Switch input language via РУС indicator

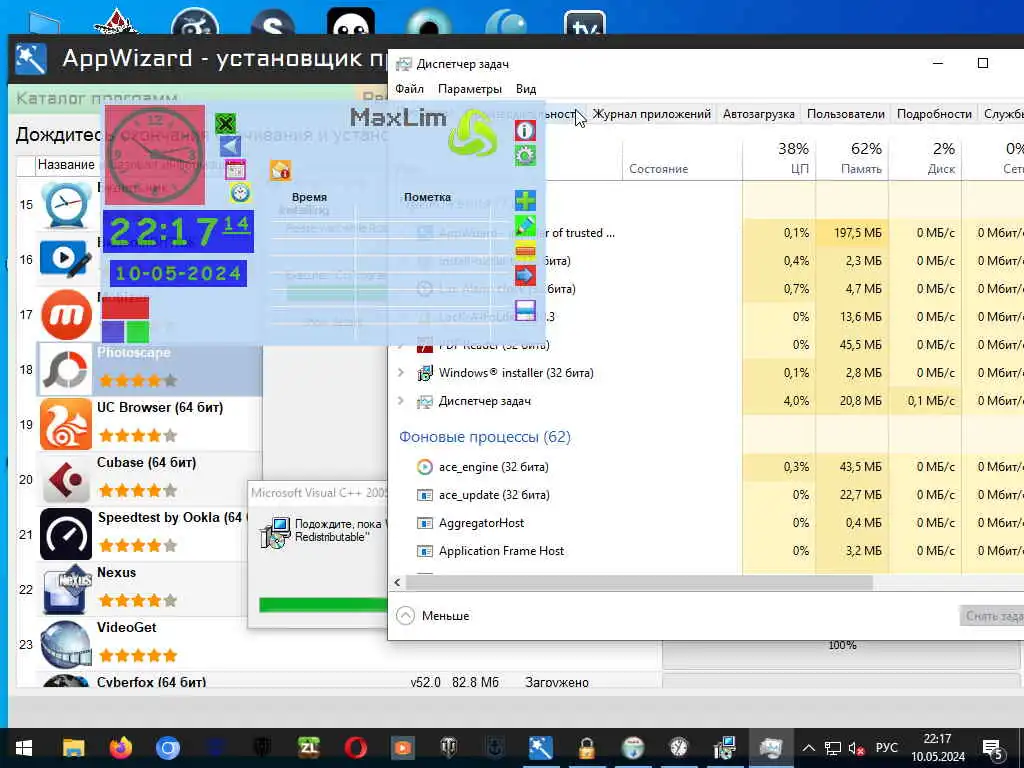coord(886,748)
